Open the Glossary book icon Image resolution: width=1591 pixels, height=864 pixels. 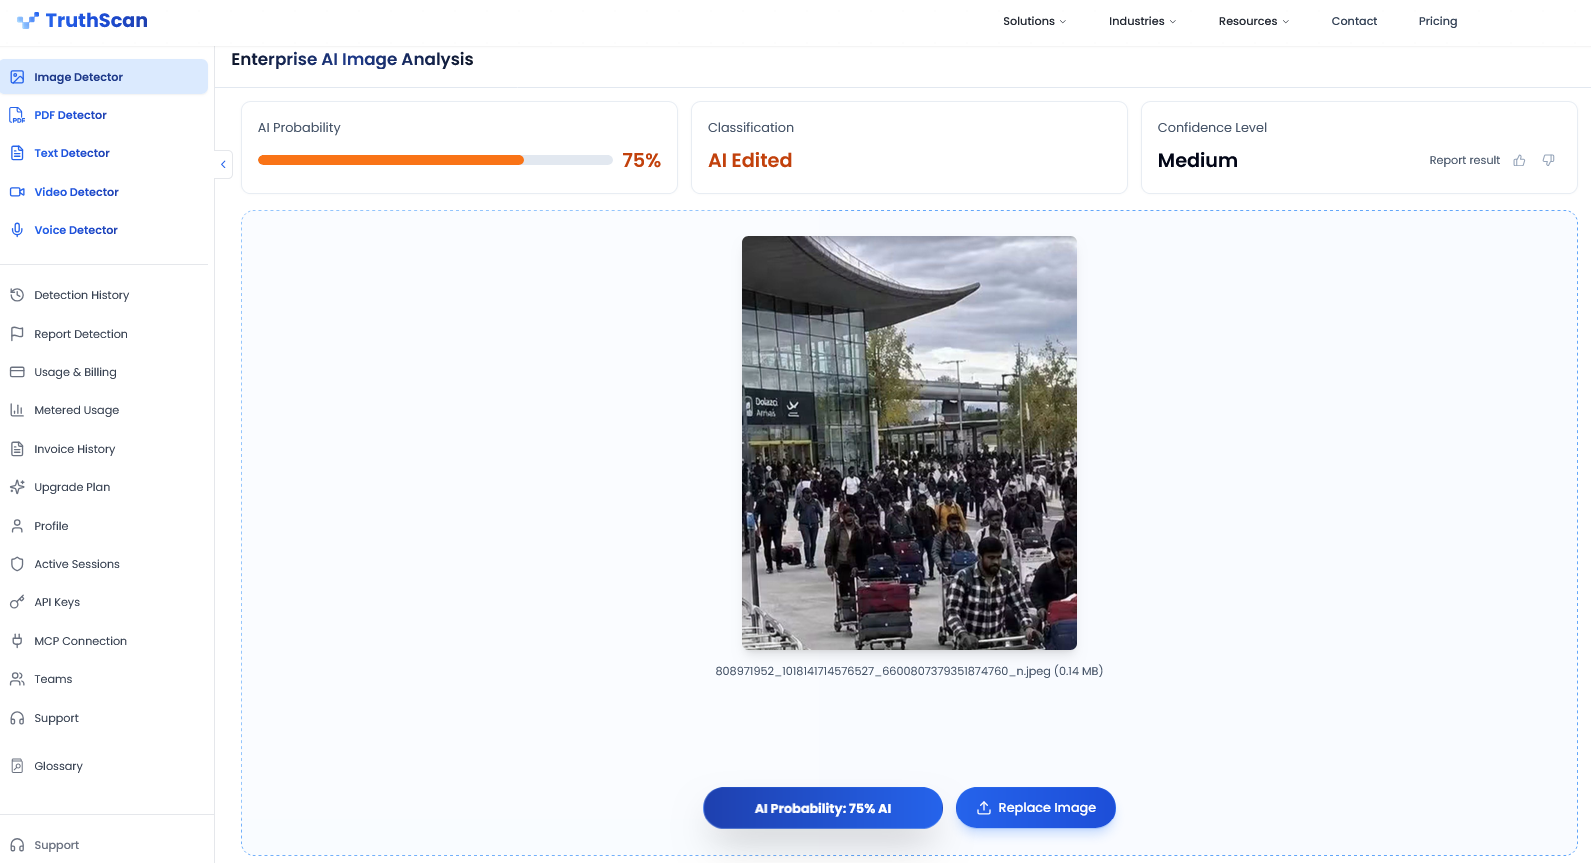[17, 766]
